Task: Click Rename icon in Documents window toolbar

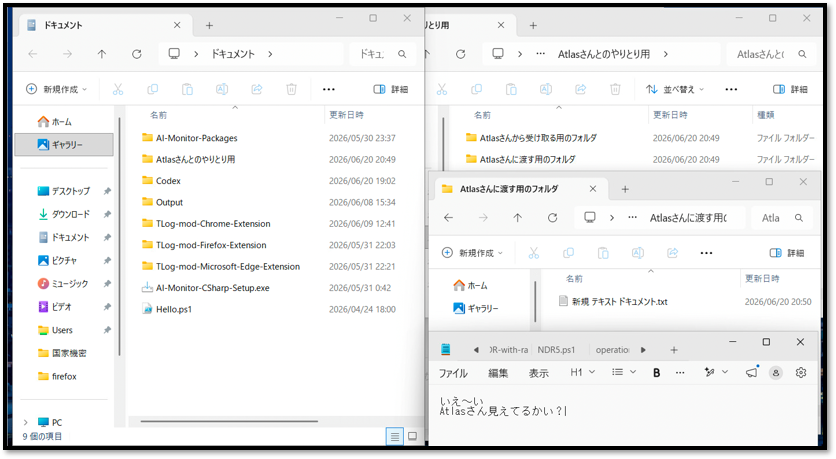Action: click(x=222, y=90)
